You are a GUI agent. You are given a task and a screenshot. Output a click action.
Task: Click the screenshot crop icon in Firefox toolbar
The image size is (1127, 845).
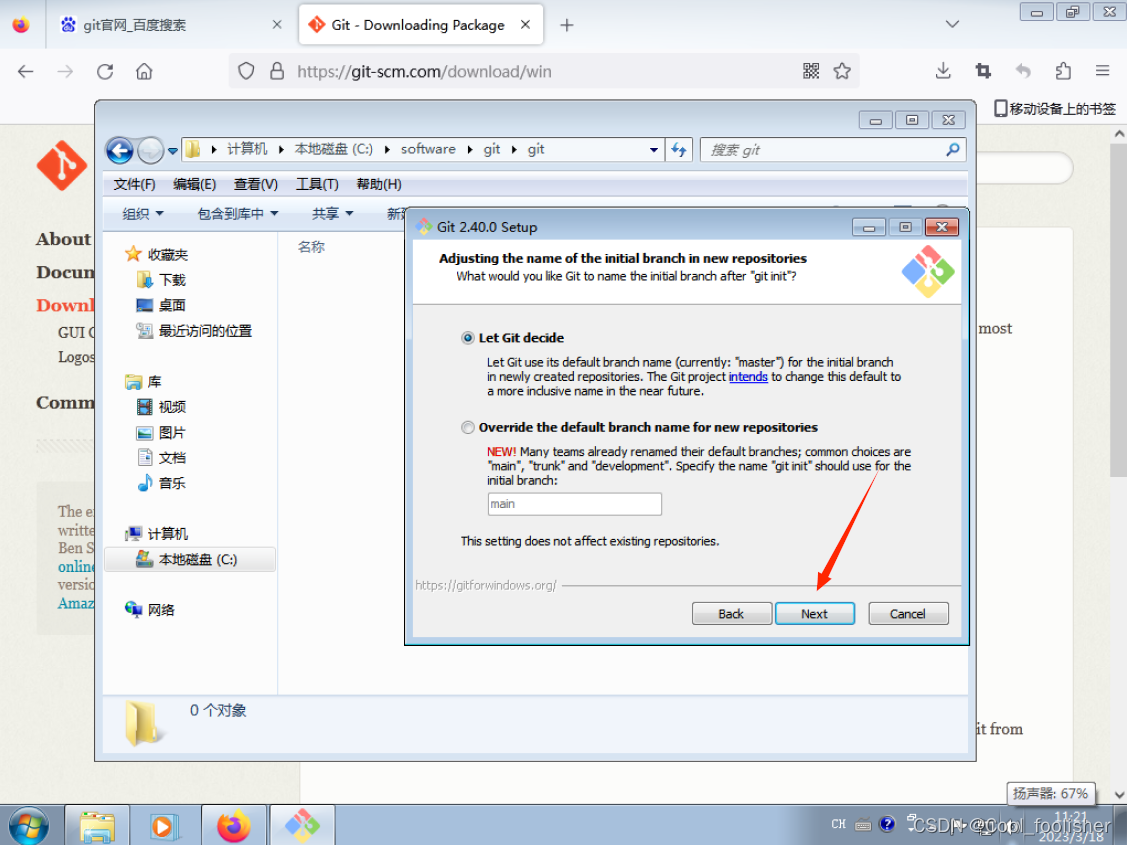click(983, 71)
